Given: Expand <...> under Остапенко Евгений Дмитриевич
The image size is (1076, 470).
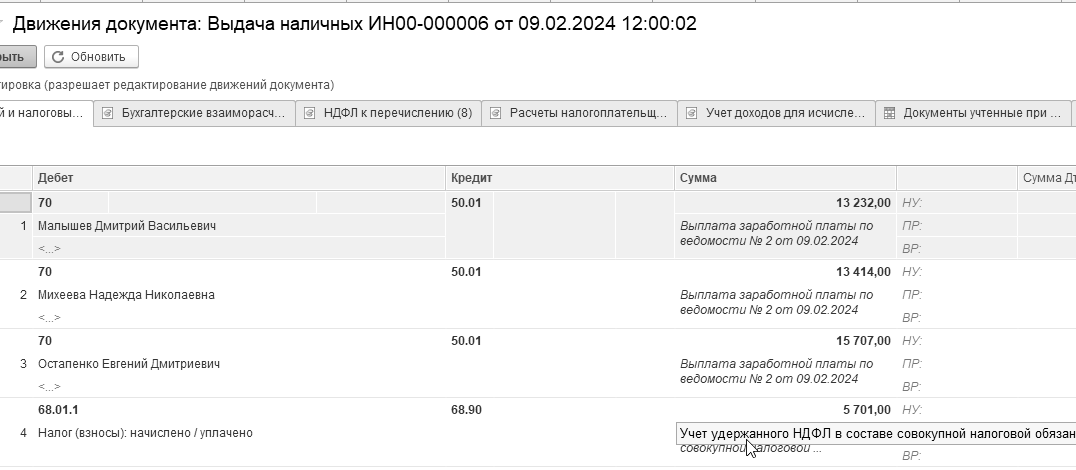Looking at the screenshot, I should click(x=49, y=386).
